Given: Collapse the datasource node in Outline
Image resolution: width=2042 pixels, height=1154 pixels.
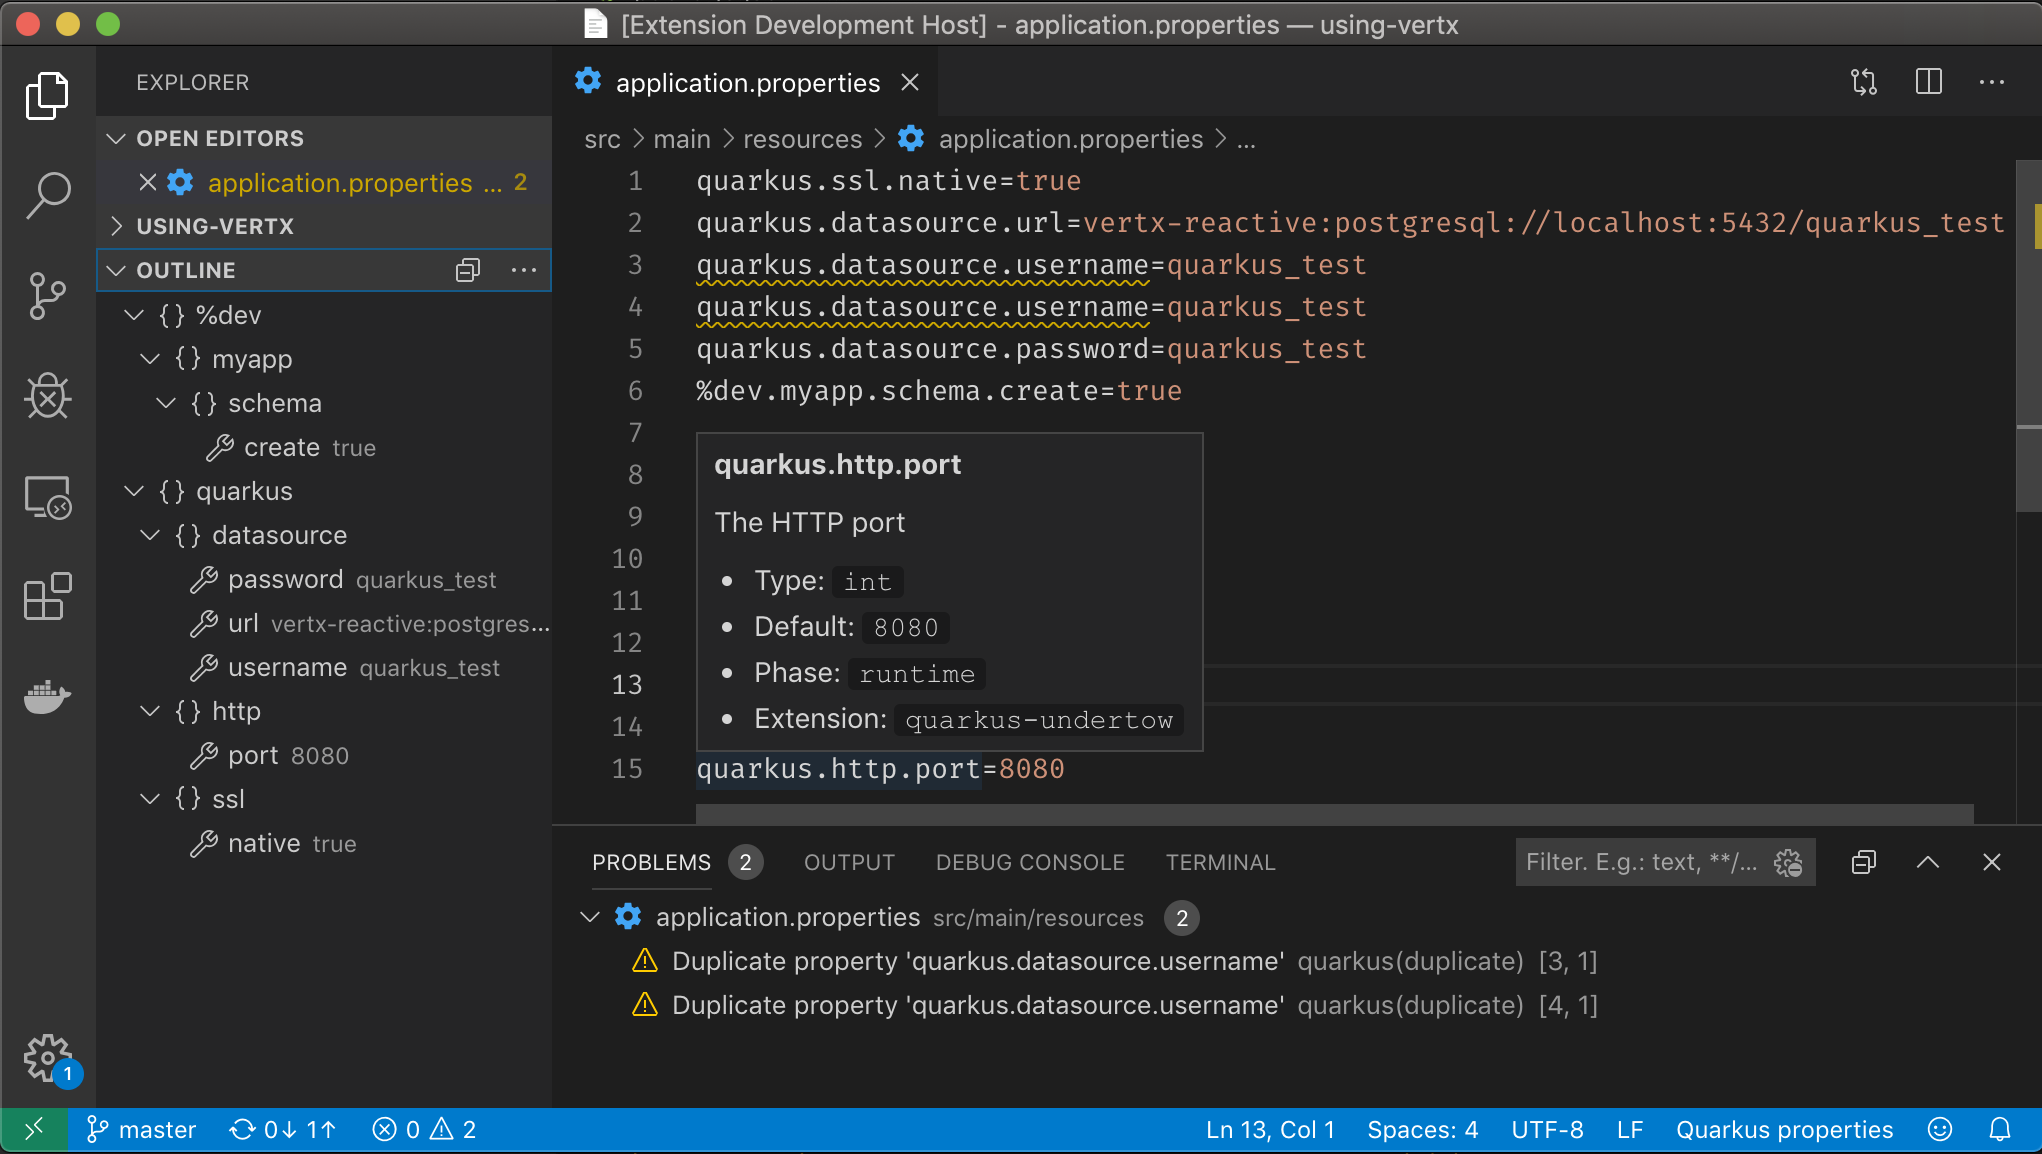Looking at the screenshot, I should pos(150,535).
